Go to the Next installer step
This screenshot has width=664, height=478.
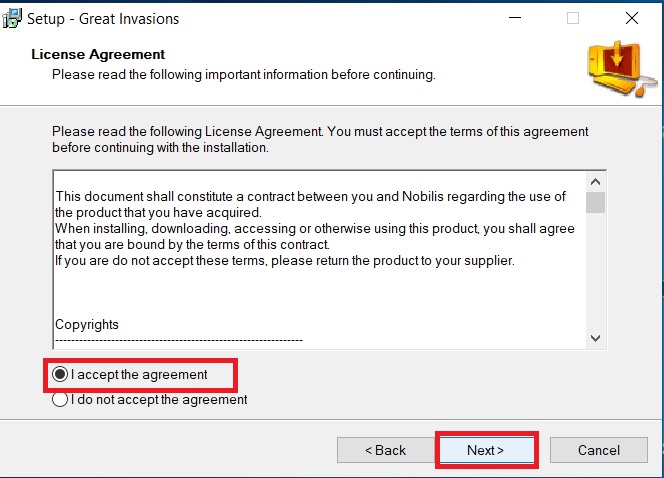(x=486, y=450)
